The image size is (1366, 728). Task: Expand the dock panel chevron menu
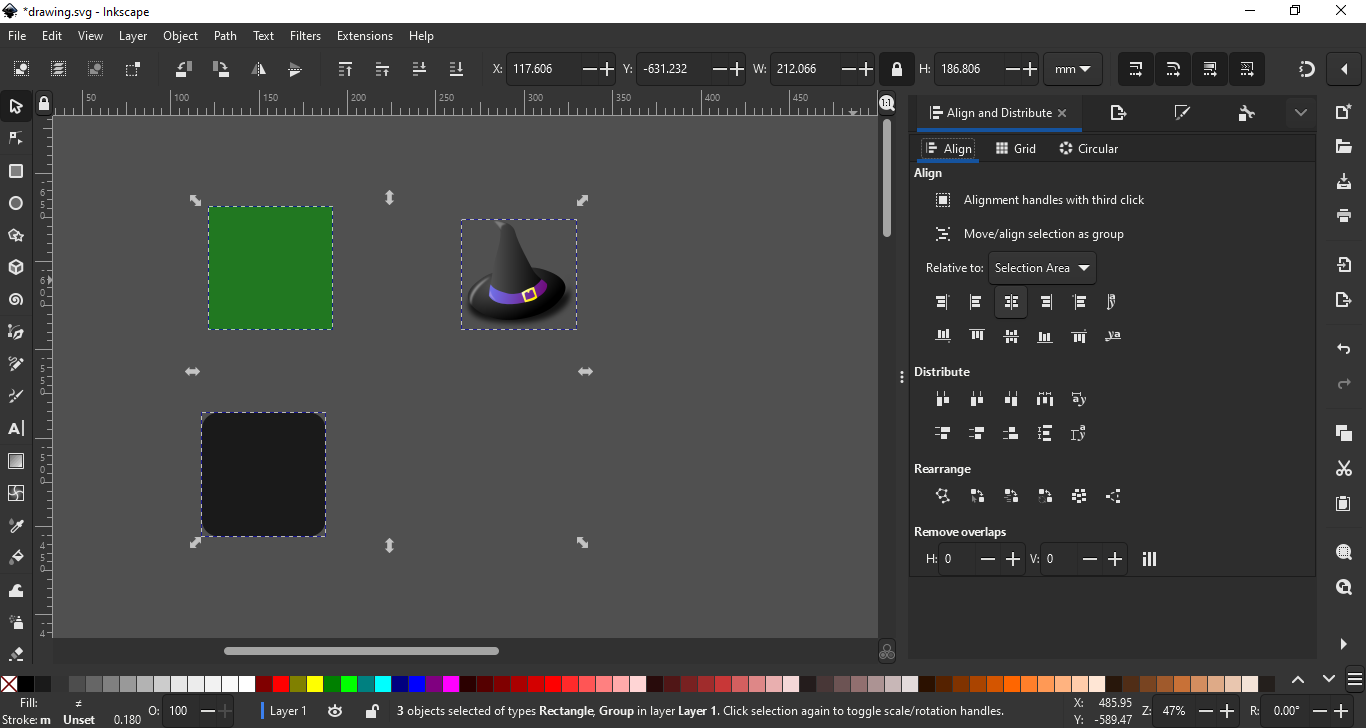click(x=1300, y=113)
